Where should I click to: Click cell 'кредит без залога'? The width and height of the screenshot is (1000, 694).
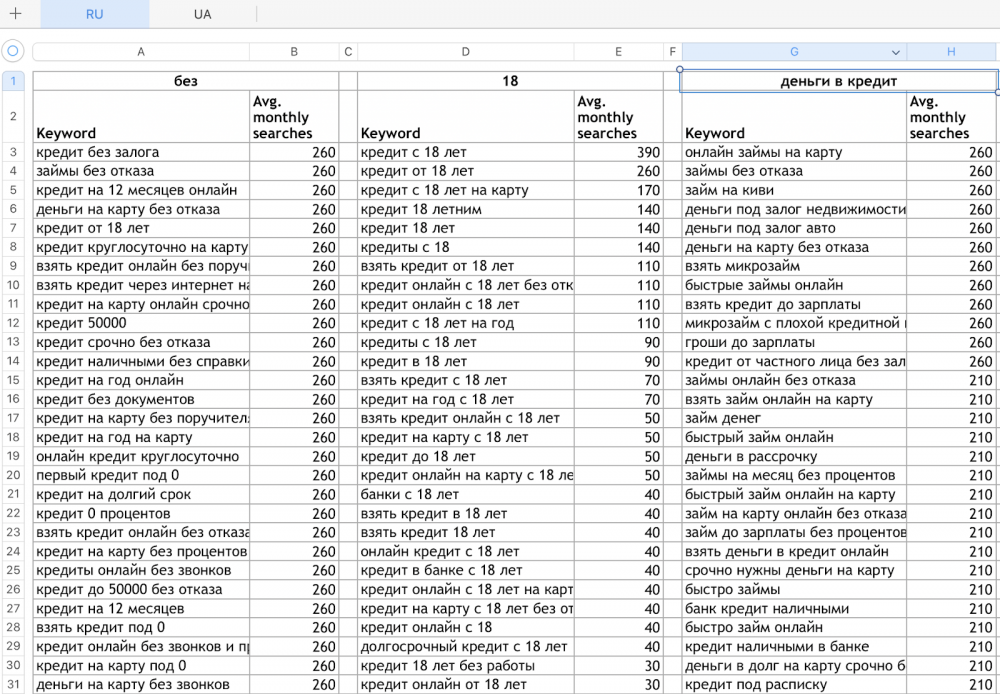click(141, 152)
